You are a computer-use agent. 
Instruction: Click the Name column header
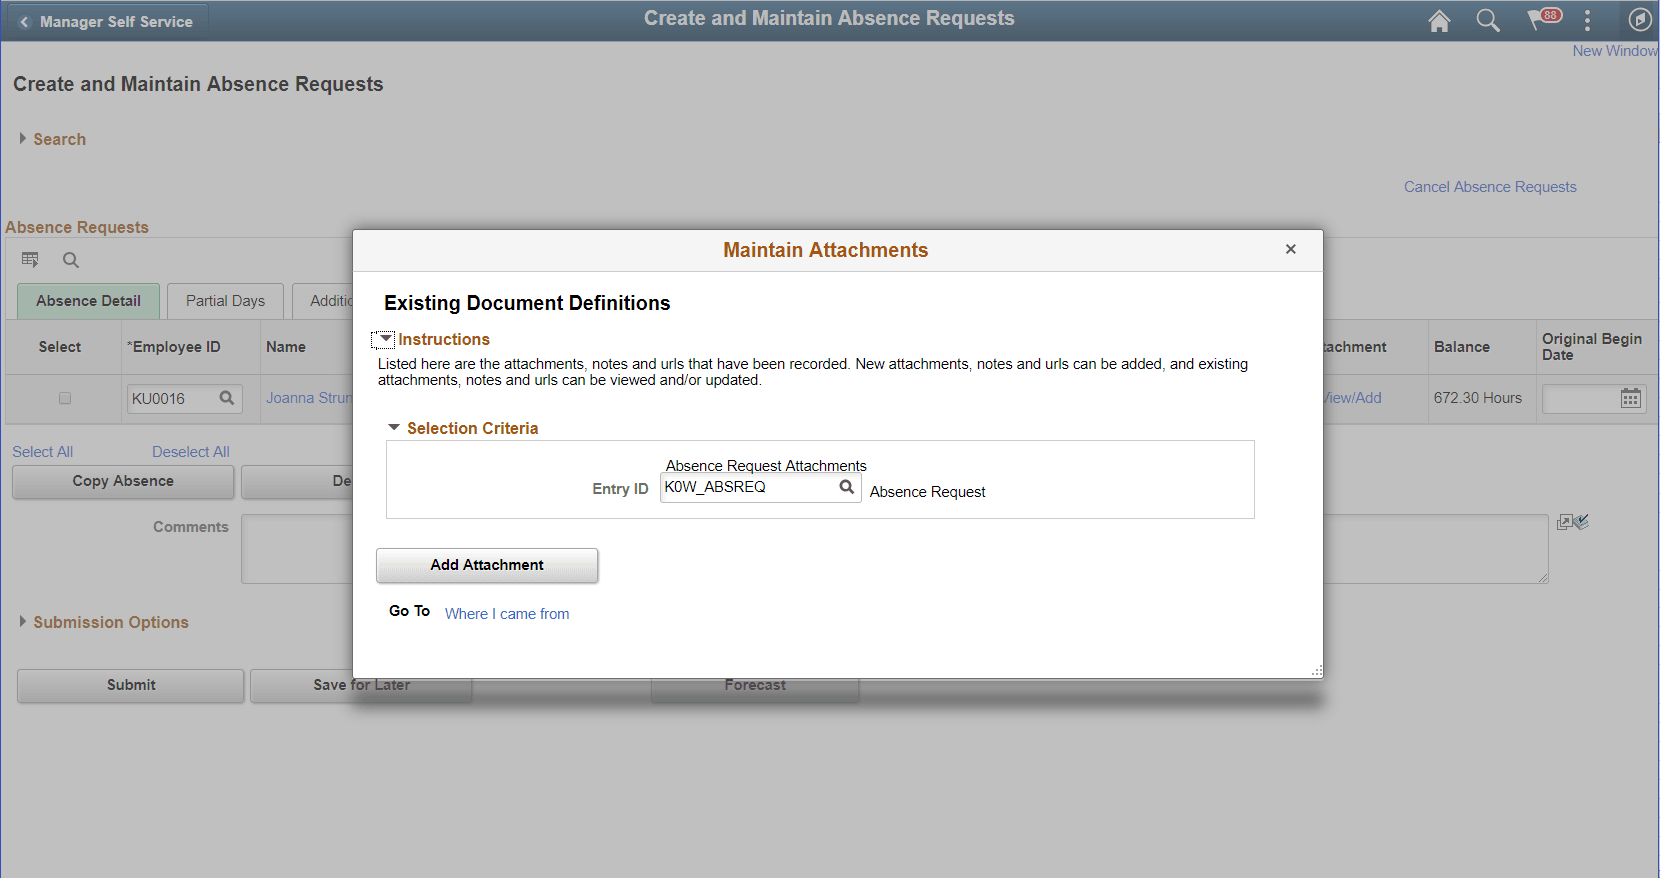click(286, 347)
